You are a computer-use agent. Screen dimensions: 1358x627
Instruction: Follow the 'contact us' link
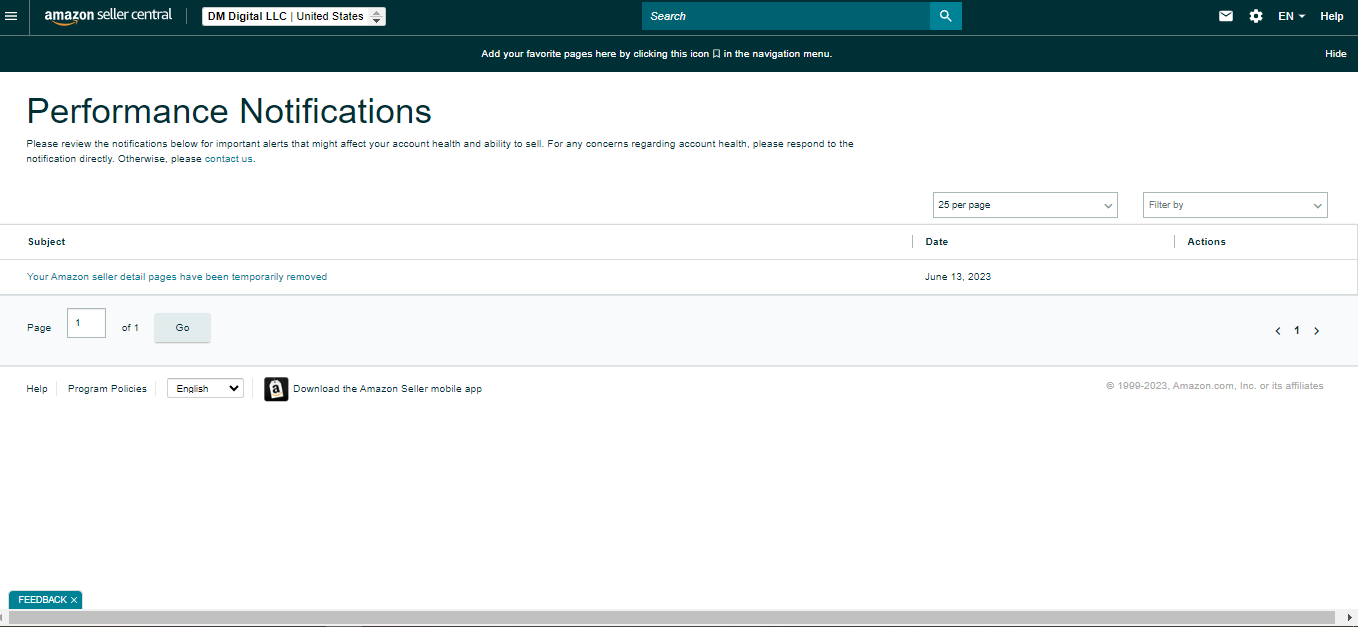point(229,159)
